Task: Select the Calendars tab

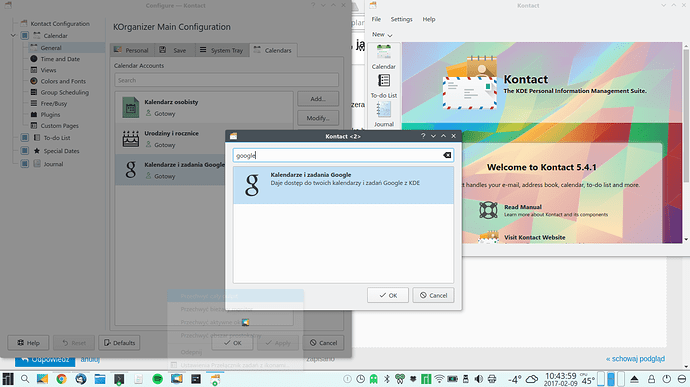Action: click(x=273, y=50)
